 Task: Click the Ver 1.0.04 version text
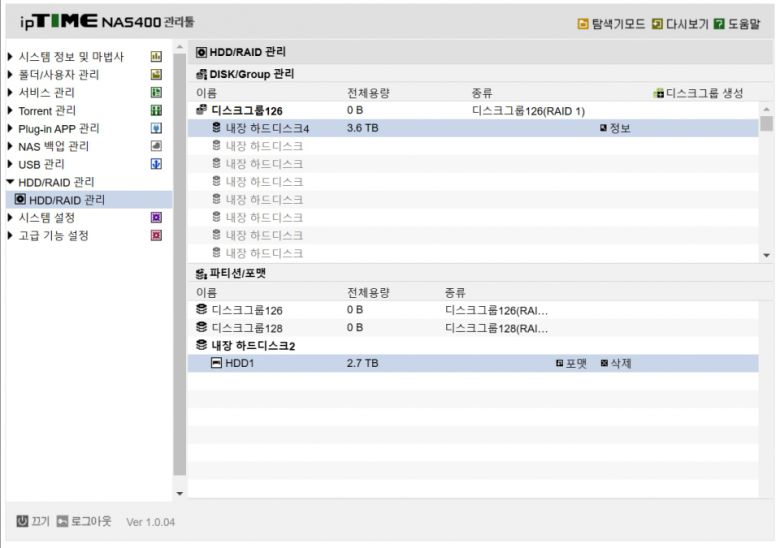pos(150,522)
